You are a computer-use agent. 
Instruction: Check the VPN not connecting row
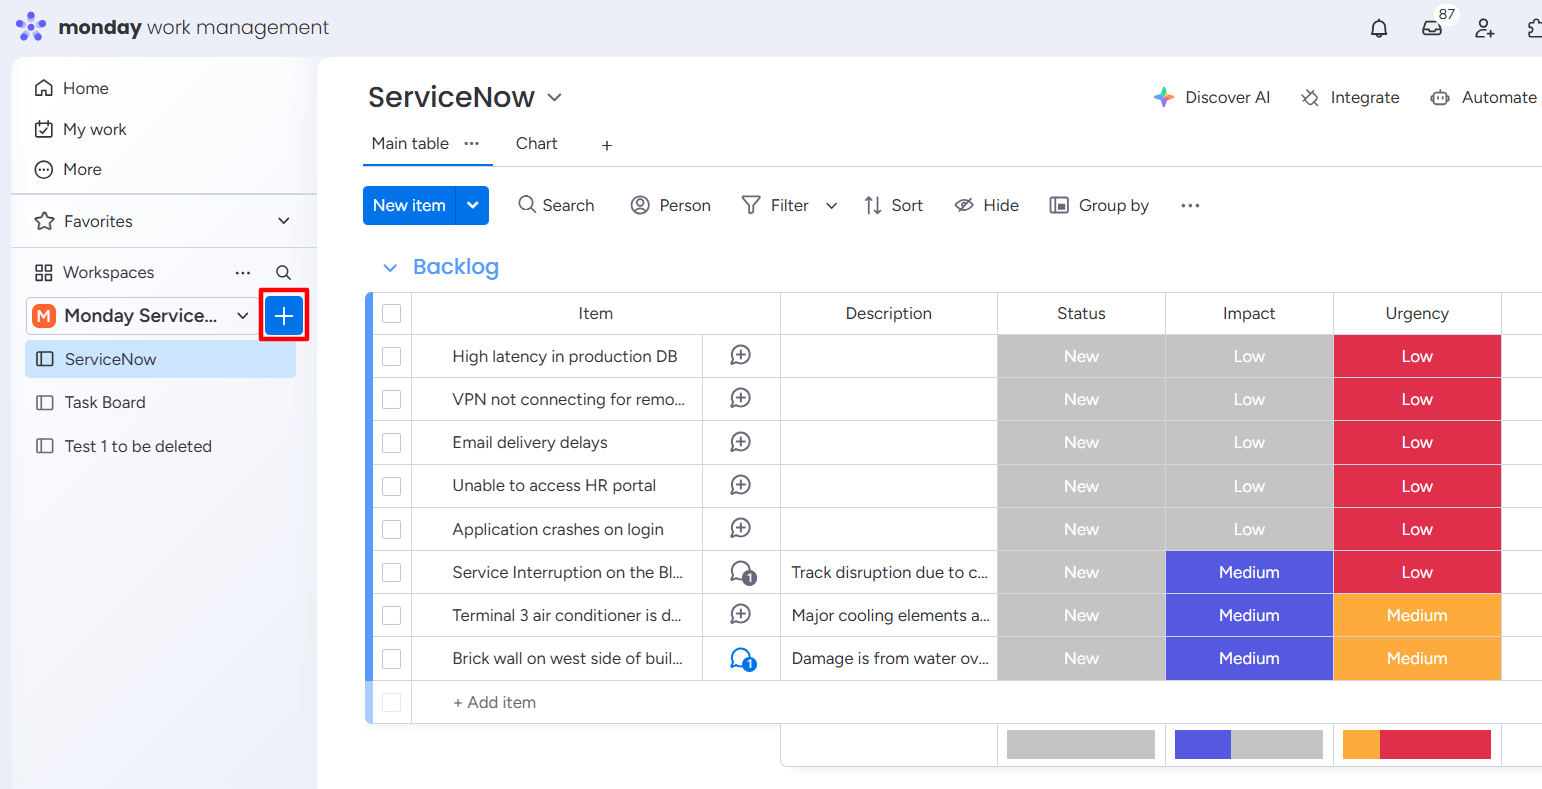[392, 399]
